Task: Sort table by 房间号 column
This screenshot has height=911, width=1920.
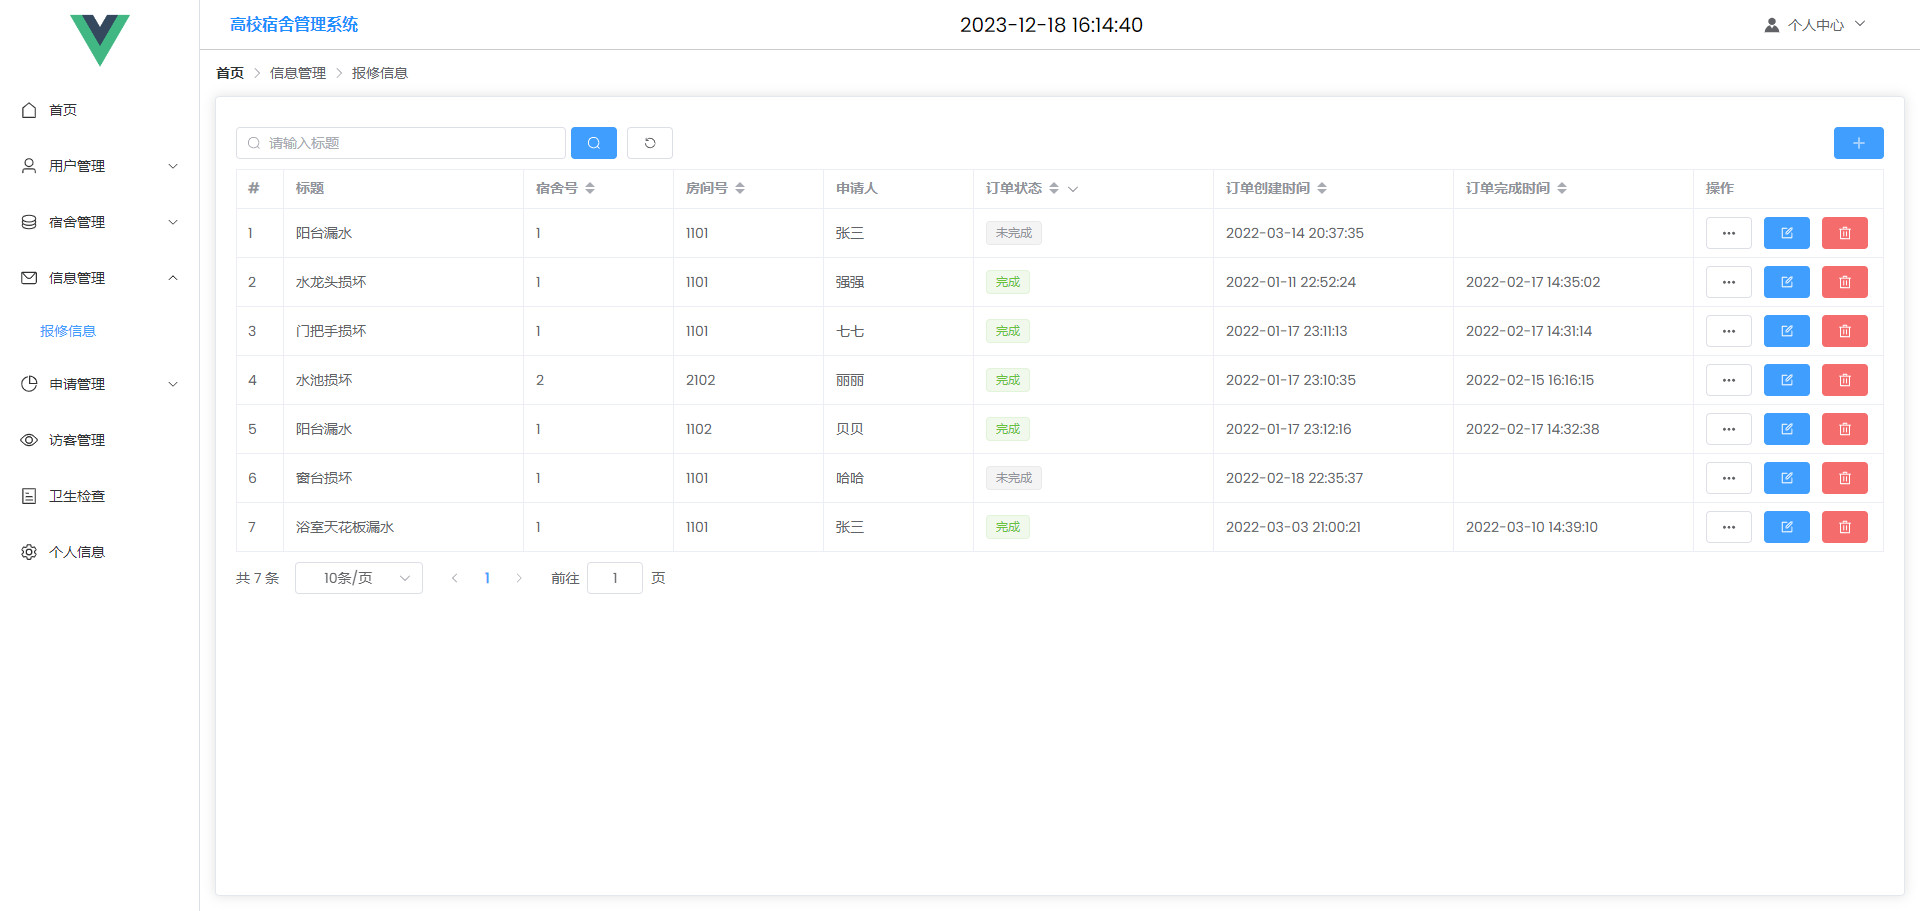Action: click(x=740, y=188)
